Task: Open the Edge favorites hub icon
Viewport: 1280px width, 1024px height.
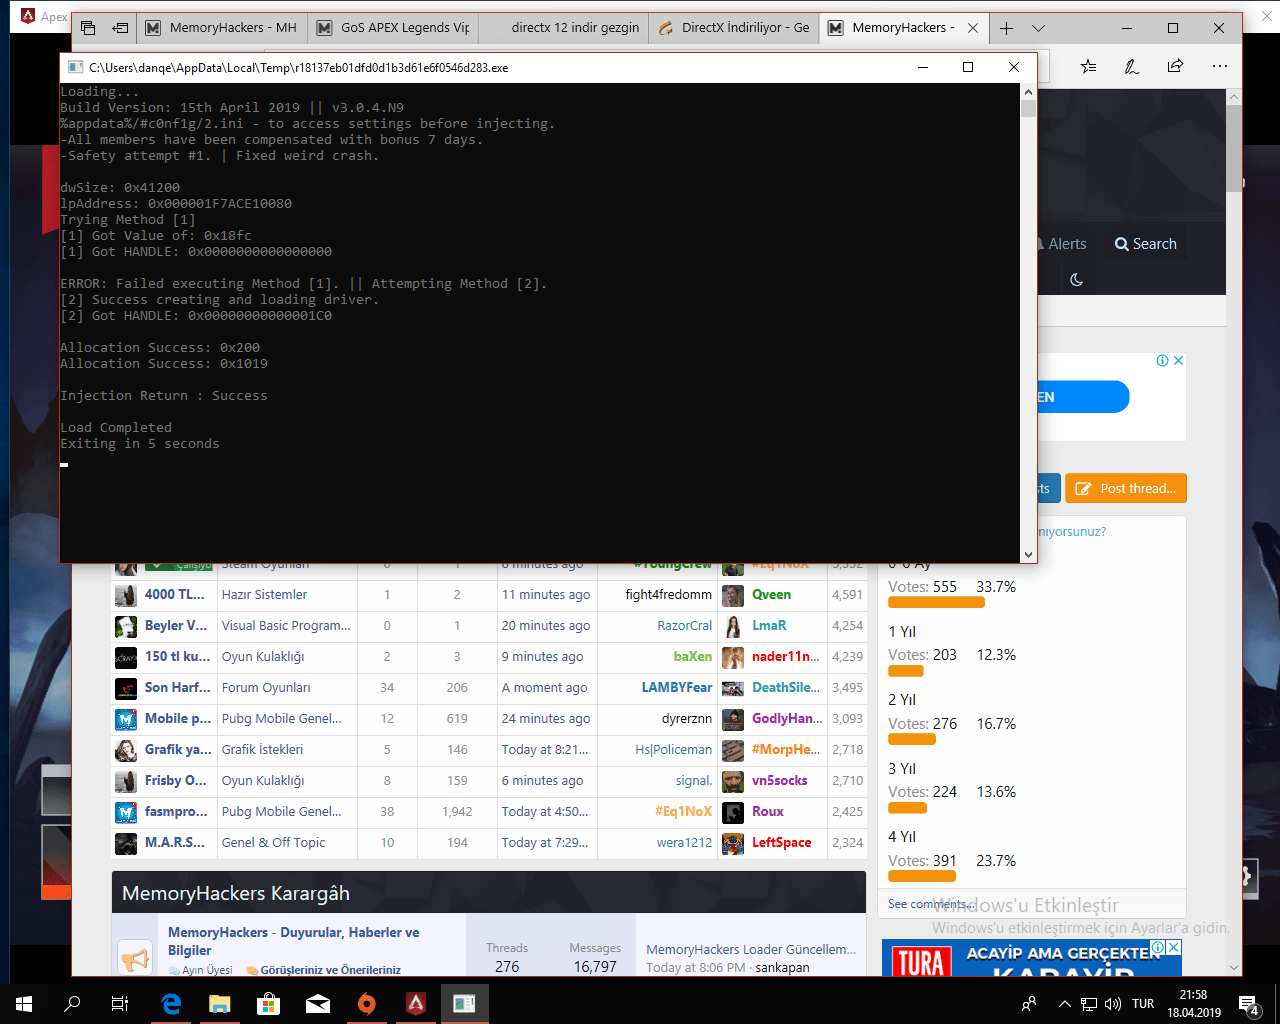Action: 1088,66
